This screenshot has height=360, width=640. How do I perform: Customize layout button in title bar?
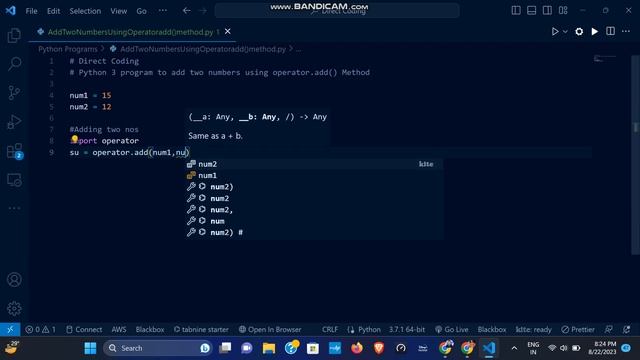[563, 11]
